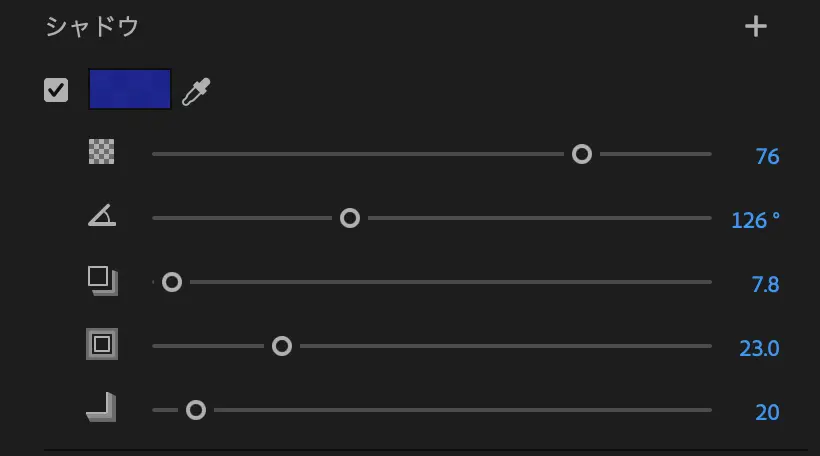Click the opacity value 76
The image size is (820, 456).
(x=767, y=156)
